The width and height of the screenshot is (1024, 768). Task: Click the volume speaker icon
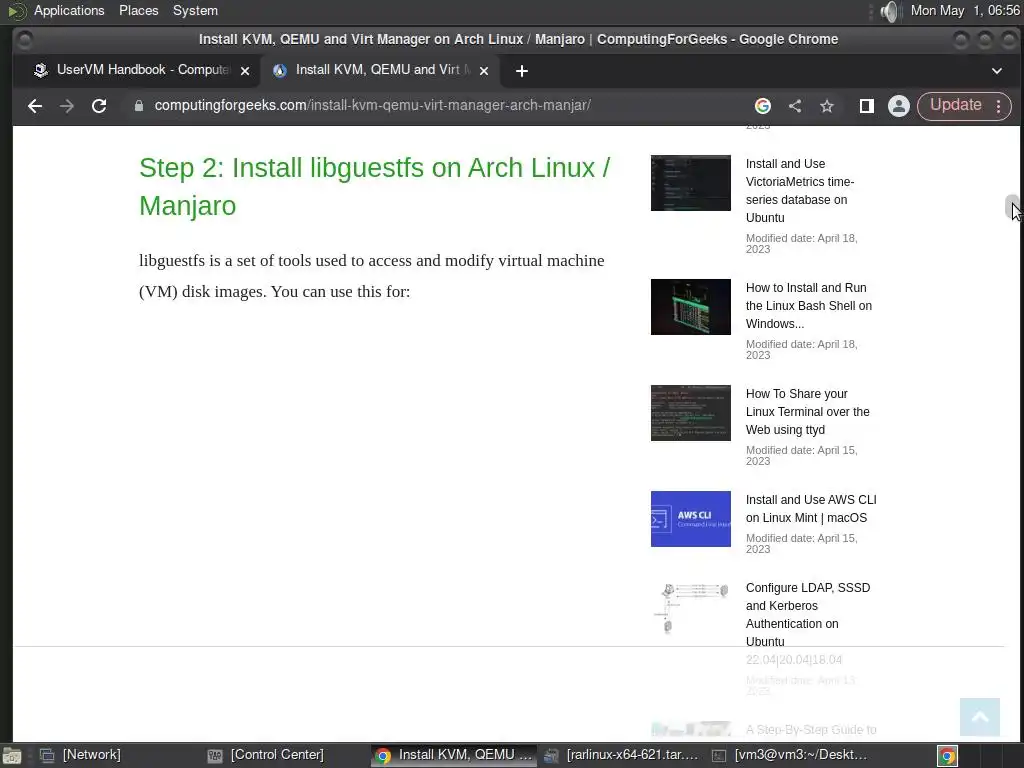889,11
